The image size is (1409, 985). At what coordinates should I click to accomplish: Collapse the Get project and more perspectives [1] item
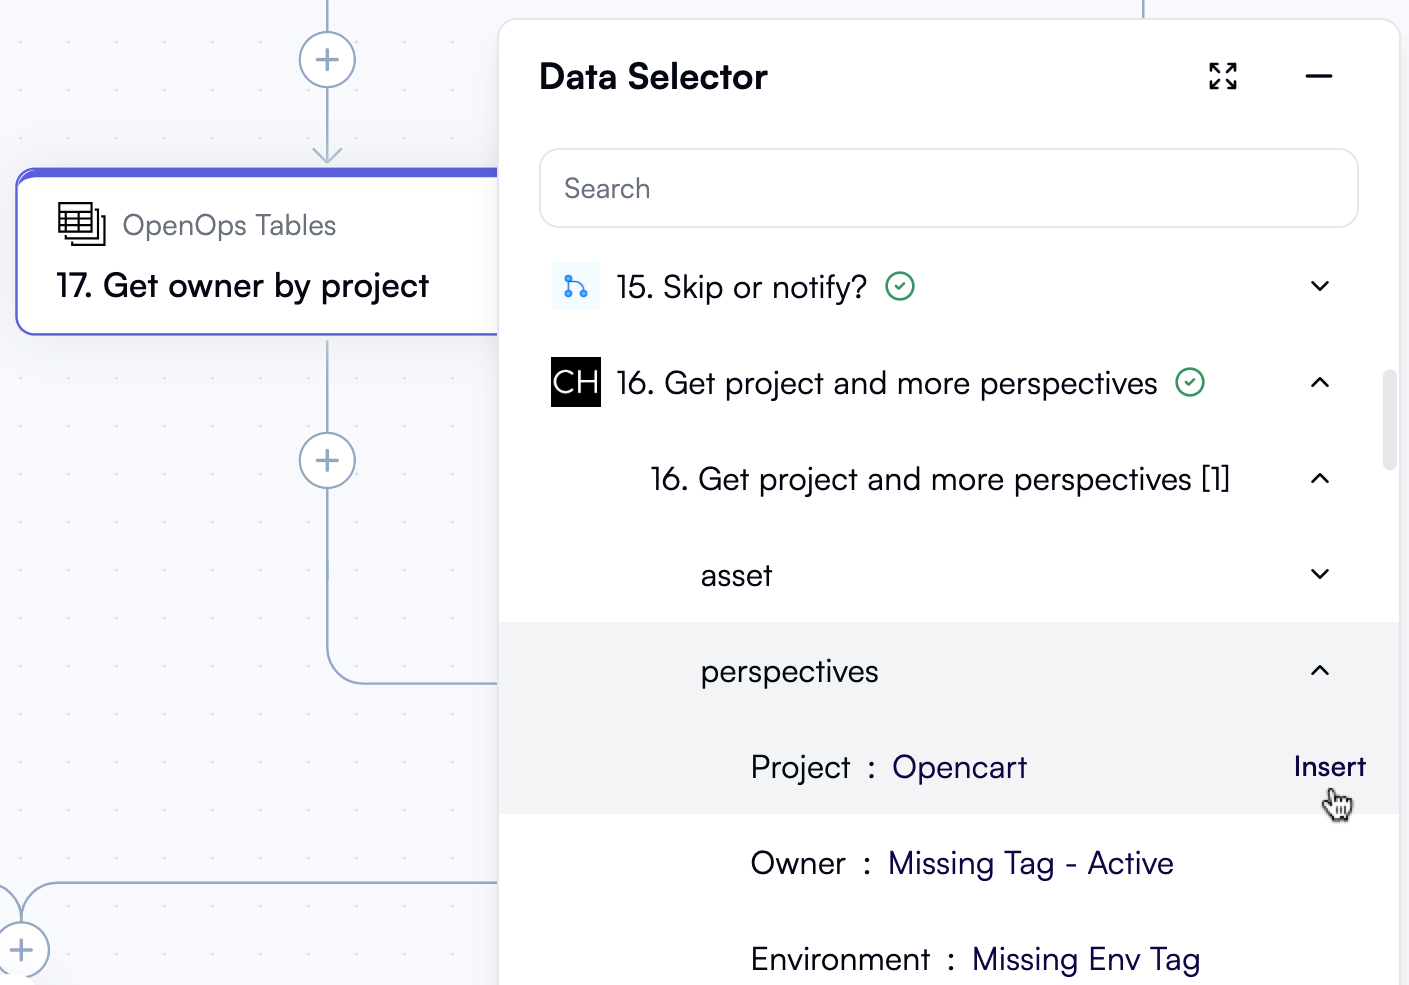coord(1319,479)
